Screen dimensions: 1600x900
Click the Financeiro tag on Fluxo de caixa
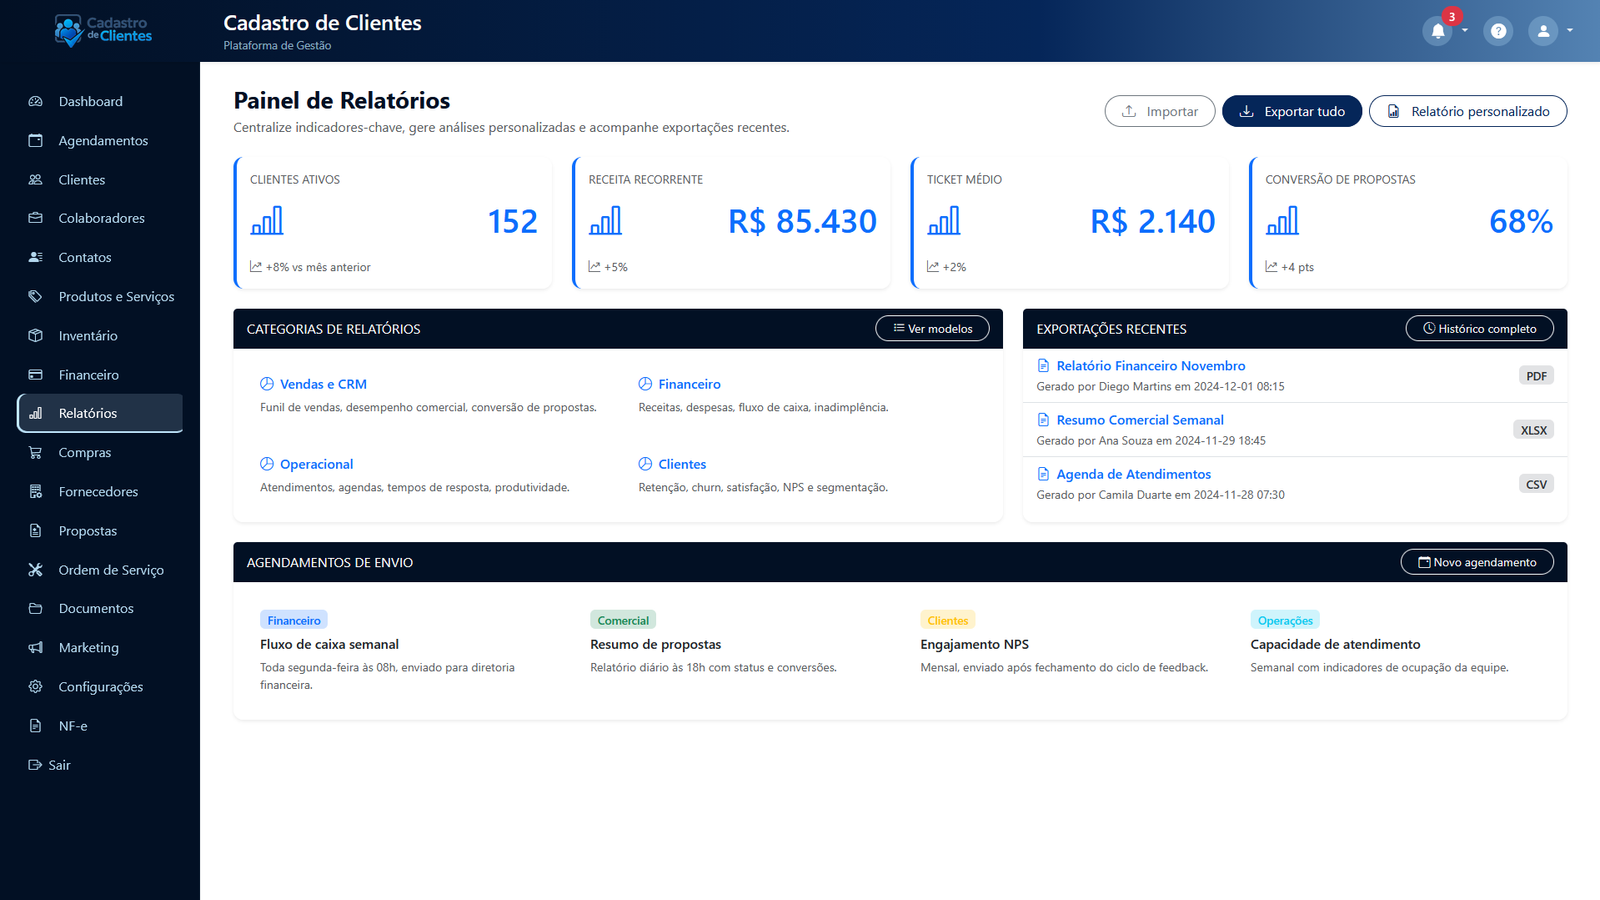293,619
